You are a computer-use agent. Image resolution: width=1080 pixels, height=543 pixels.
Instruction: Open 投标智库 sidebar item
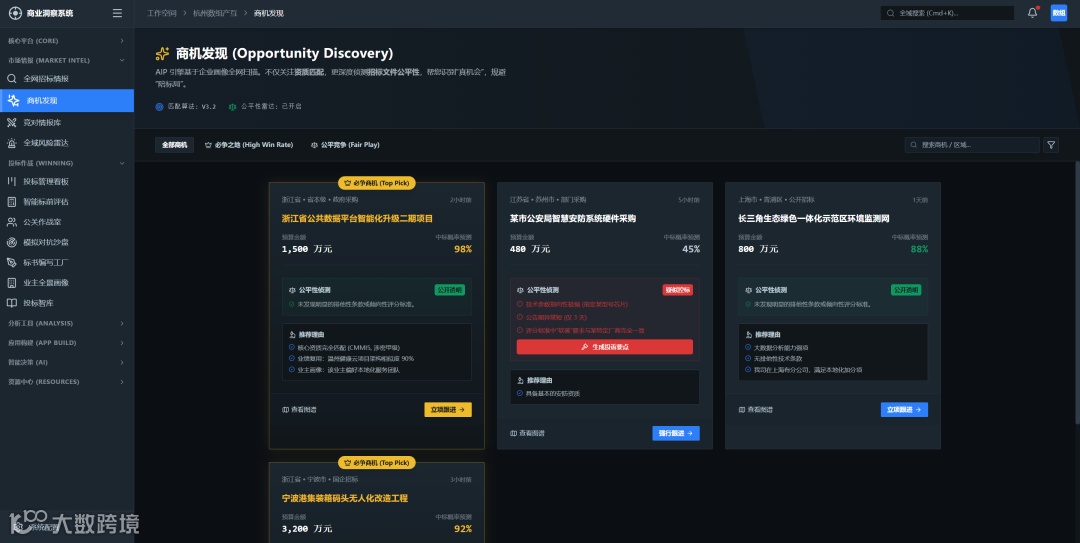(x=67, y=303)
